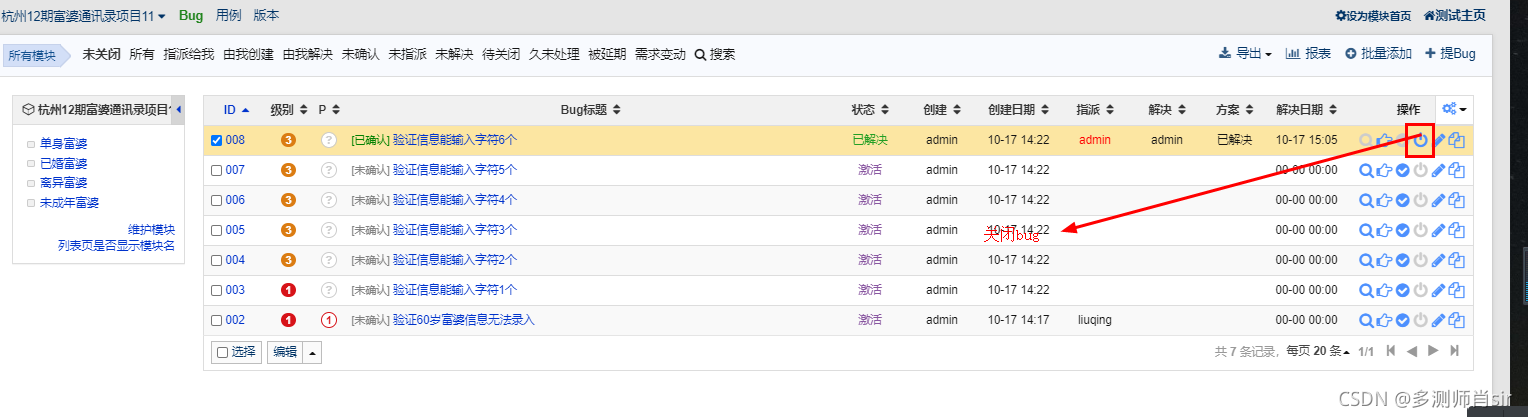Check the checkbox for bug 007
Viewport: 1528px width, 417px height.
coord(216,170)
